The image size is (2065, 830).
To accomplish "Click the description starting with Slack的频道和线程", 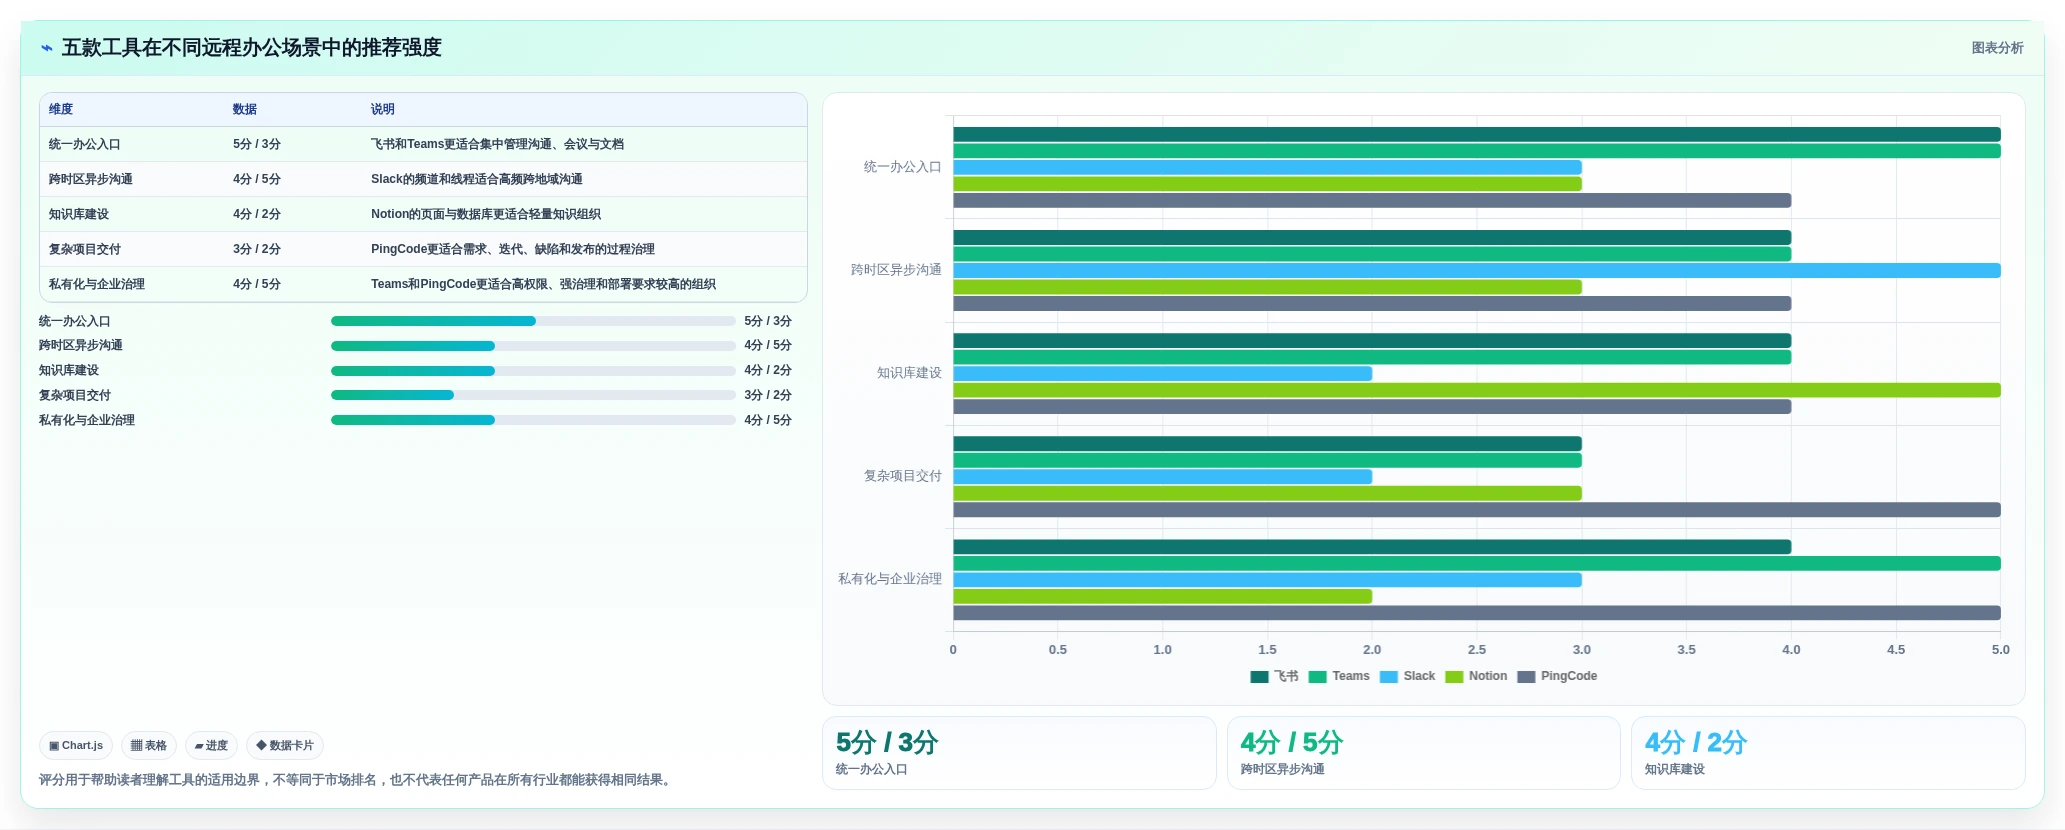I will coord(477,179).
